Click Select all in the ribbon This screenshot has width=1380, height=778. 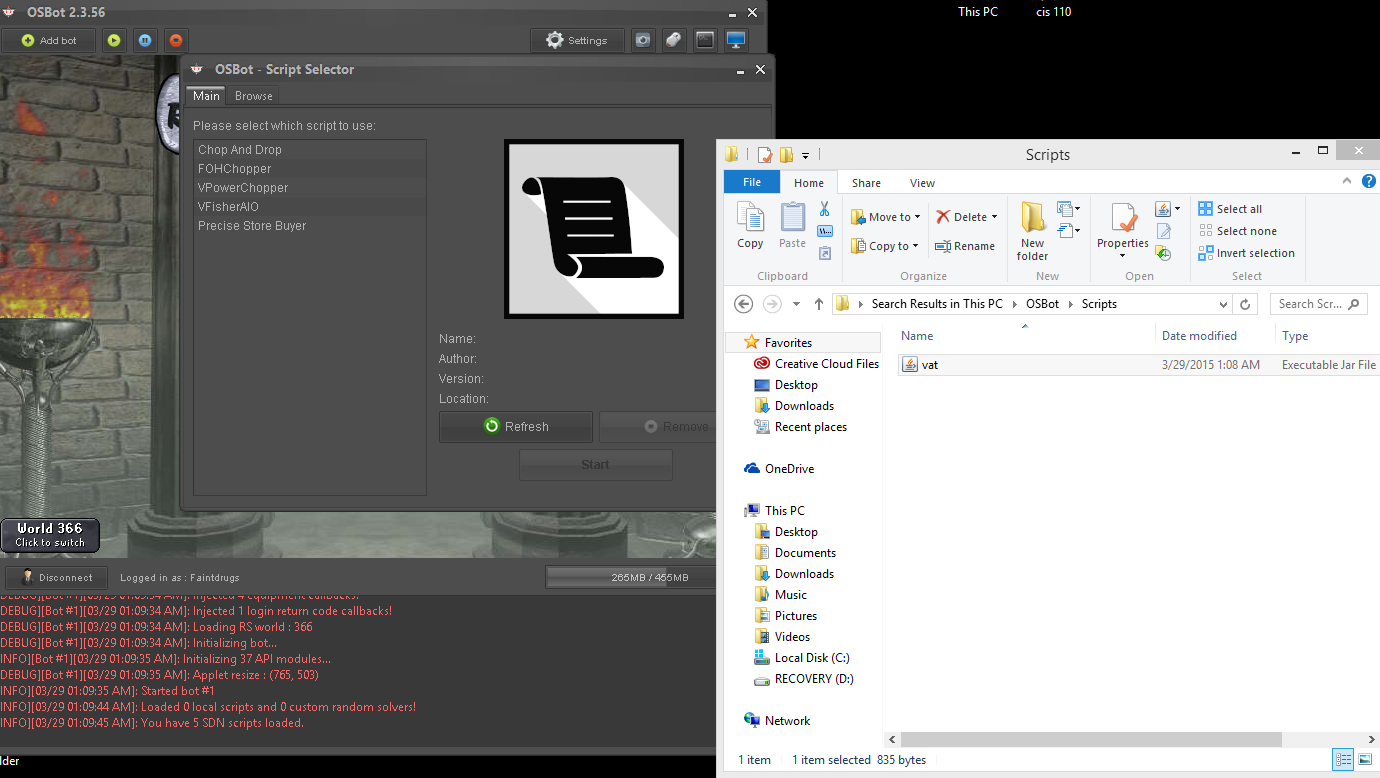click(1230, 209)
